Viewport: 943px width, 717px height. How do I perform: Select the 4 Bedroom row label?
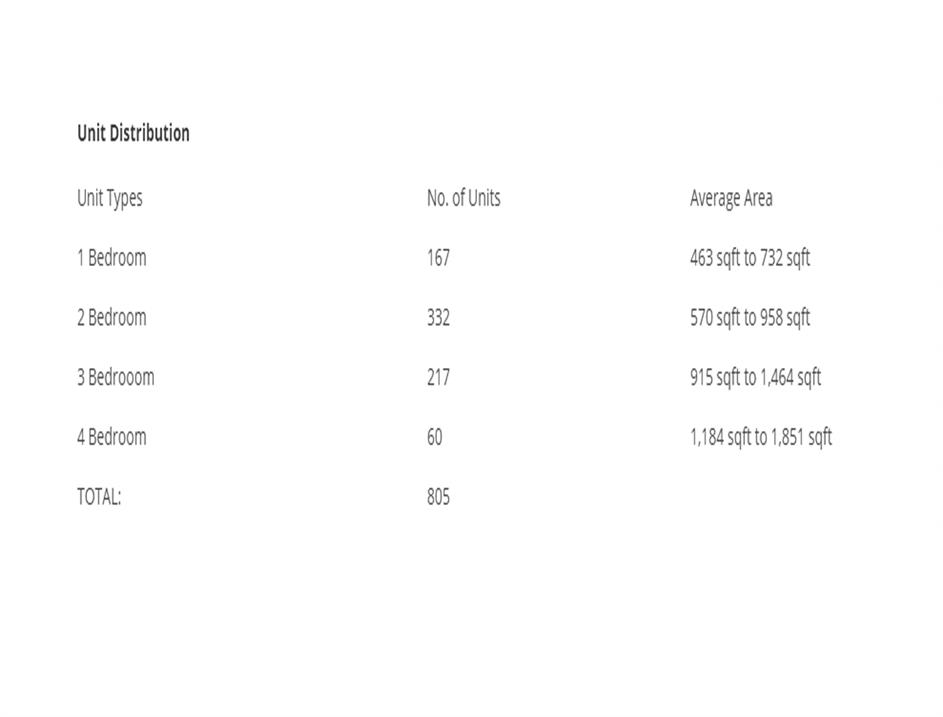point(111,437)
